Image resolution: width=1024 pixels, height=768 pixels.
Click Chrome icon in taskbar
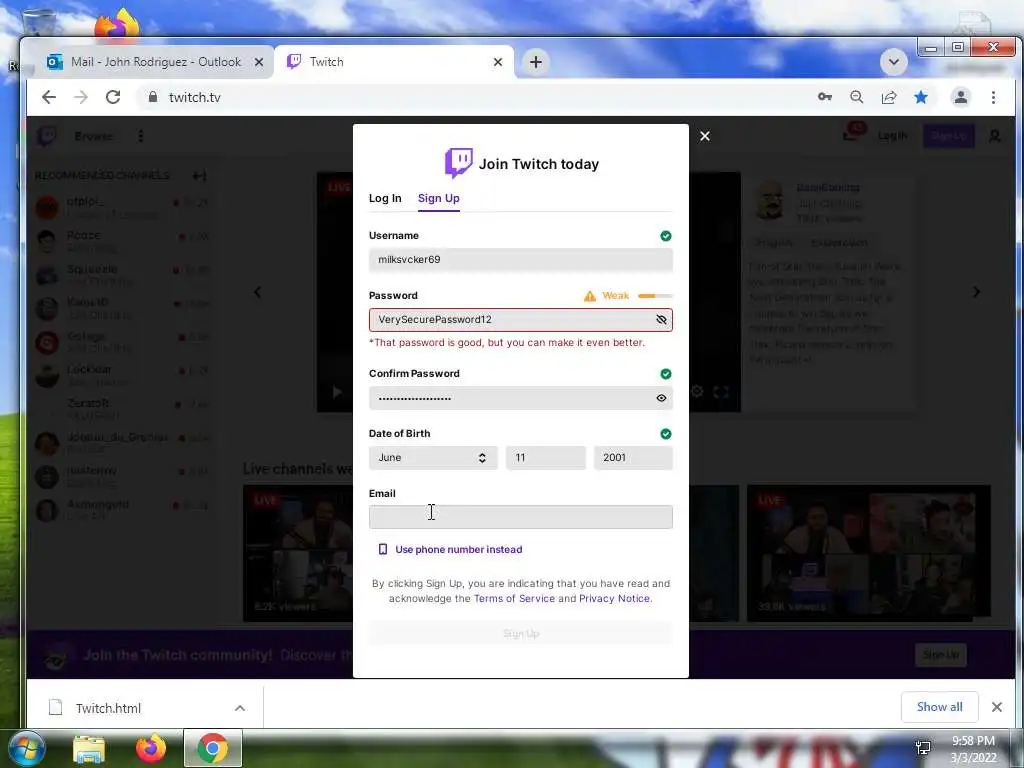click(213, 748)
